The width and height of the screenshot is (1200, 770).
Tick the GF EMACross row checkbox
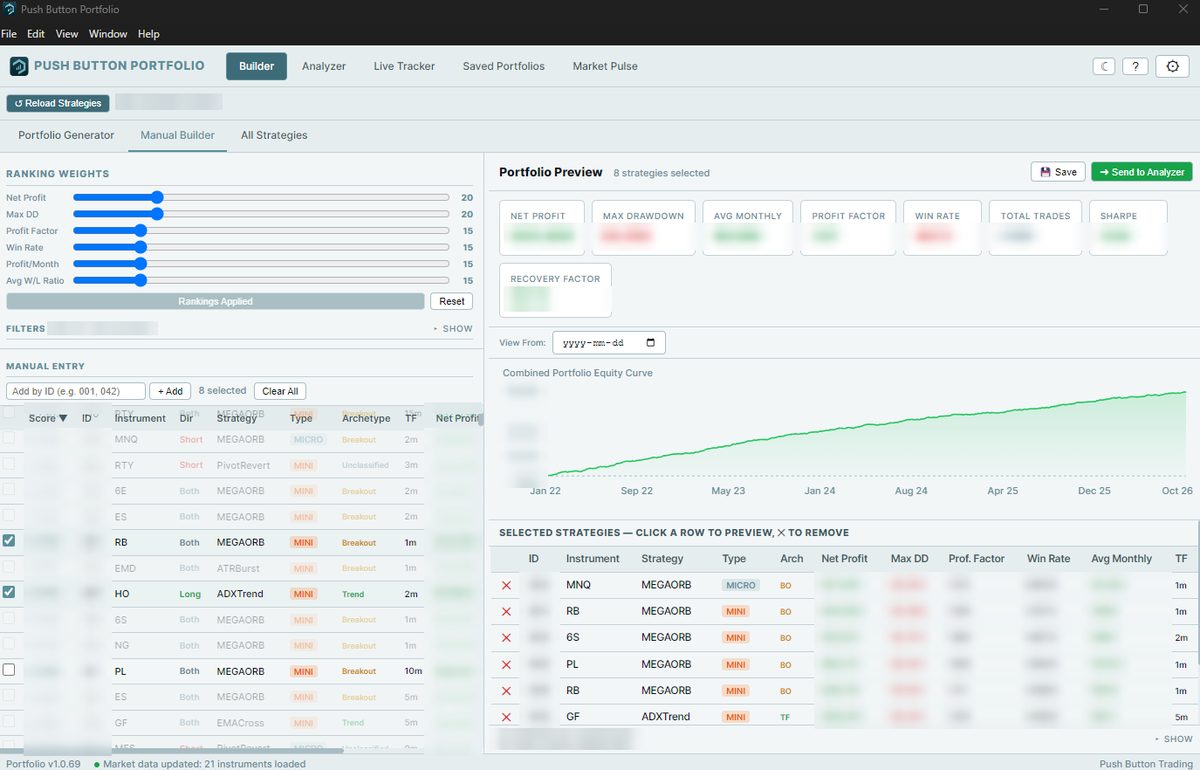click(9, 721)
